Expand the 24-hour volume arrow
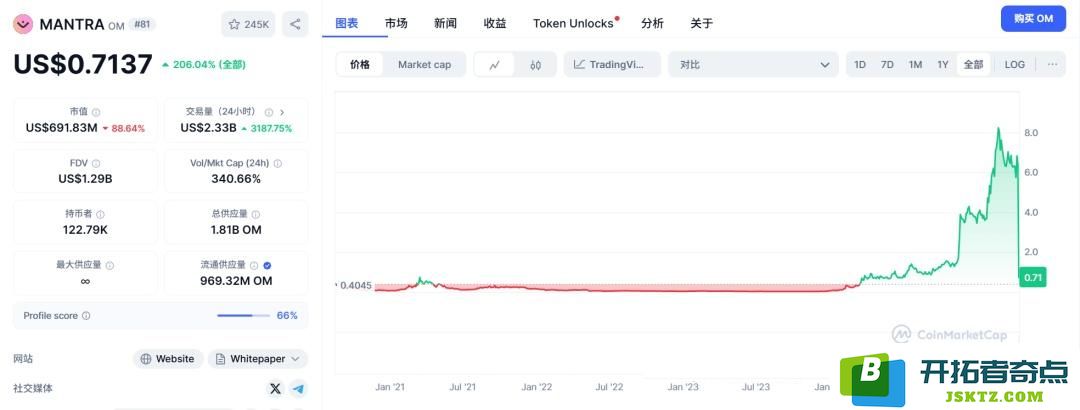This screenshot has width=1080, height=410. coord(282,112)
